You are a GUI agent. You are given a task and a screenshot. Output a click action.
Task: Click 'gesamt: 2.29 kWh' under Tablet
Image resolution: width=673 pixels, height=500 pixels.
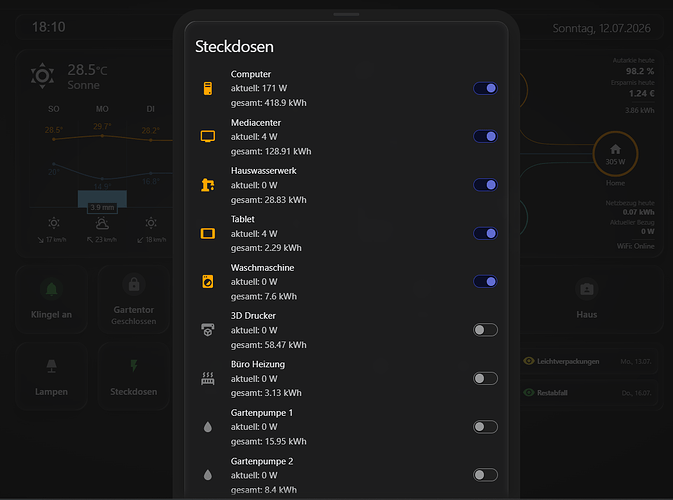(266, 248)
